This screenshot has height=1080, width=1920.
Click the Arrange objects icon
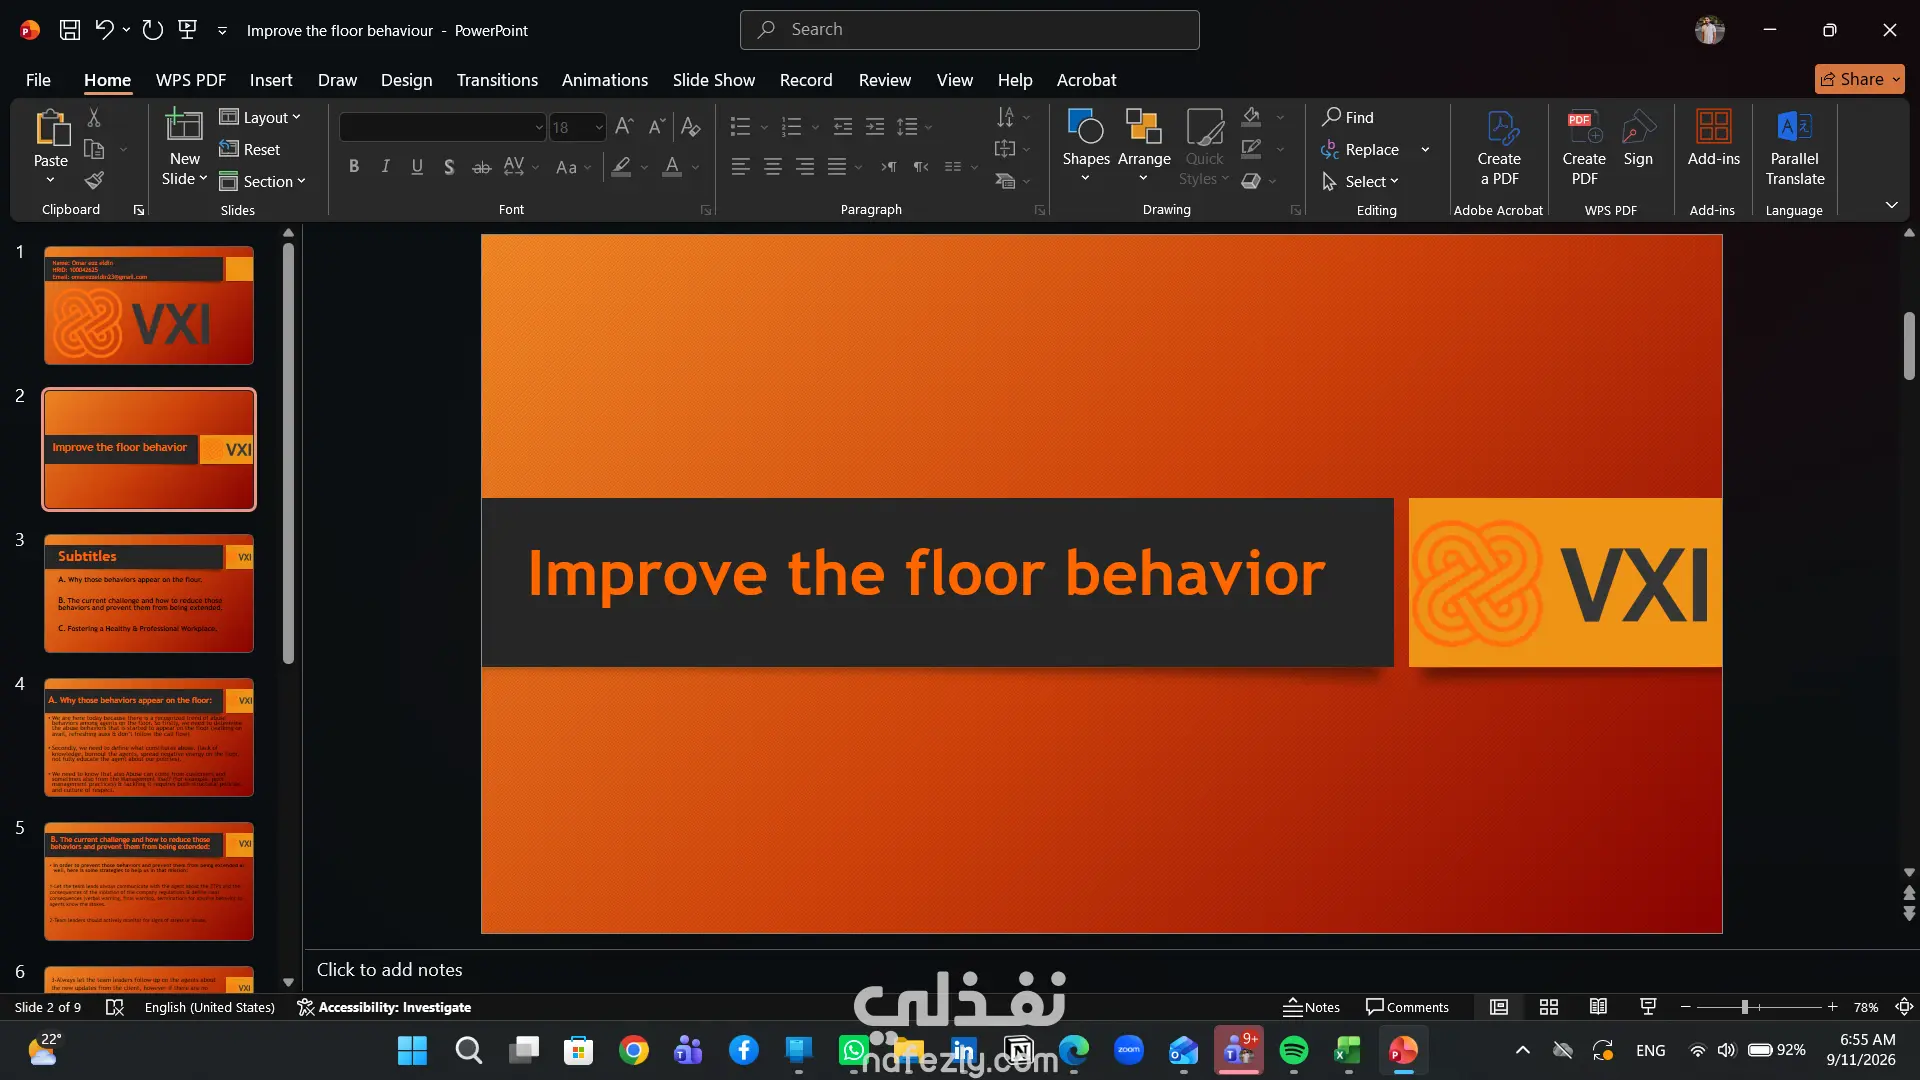point(1144,146)
